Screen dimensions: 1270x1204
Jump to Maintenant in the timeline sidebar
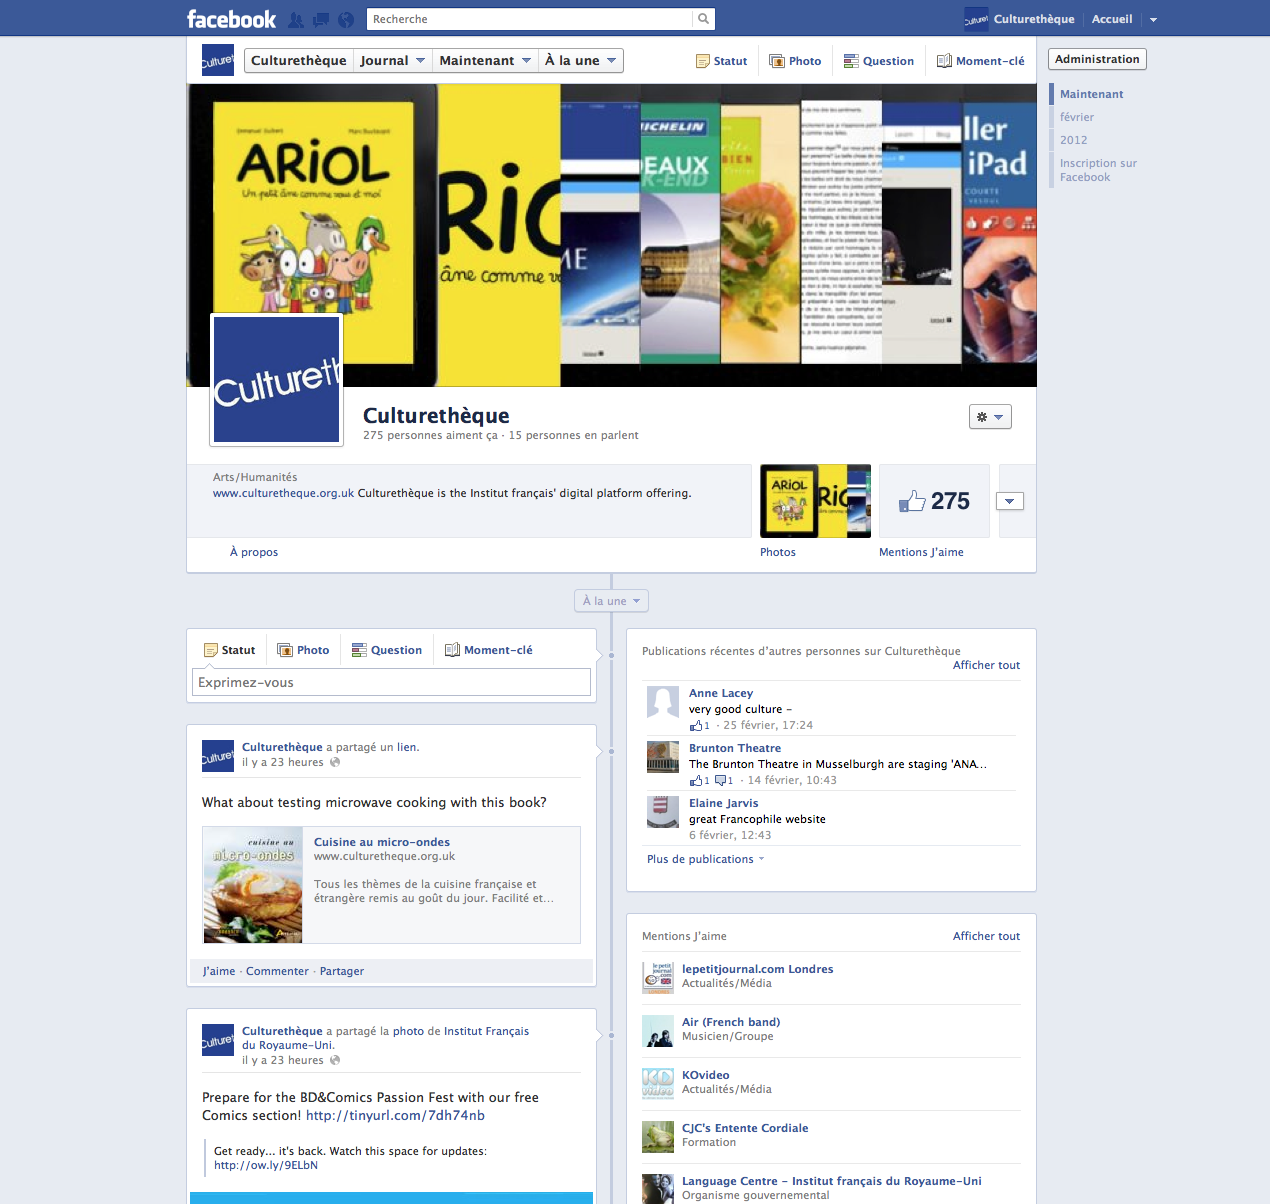point(1091,94)
